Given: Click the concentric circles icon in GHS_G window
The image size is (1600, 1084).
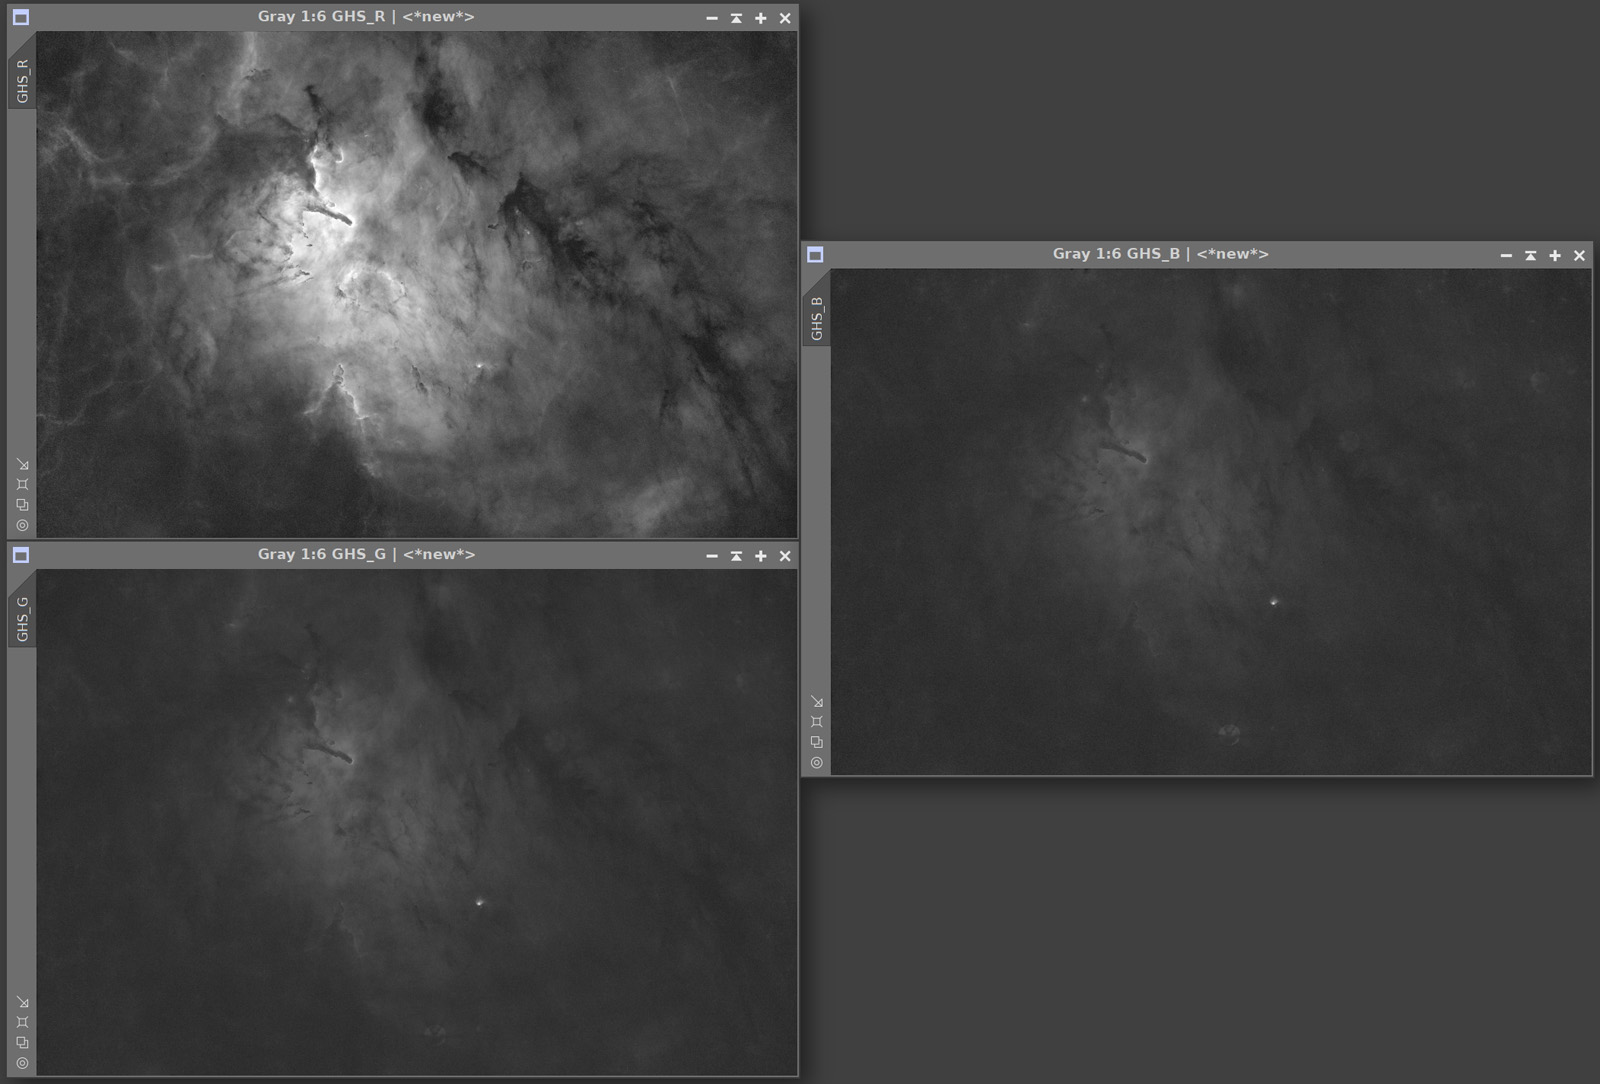Looking at the screenshot, I should pos(22,1063).
